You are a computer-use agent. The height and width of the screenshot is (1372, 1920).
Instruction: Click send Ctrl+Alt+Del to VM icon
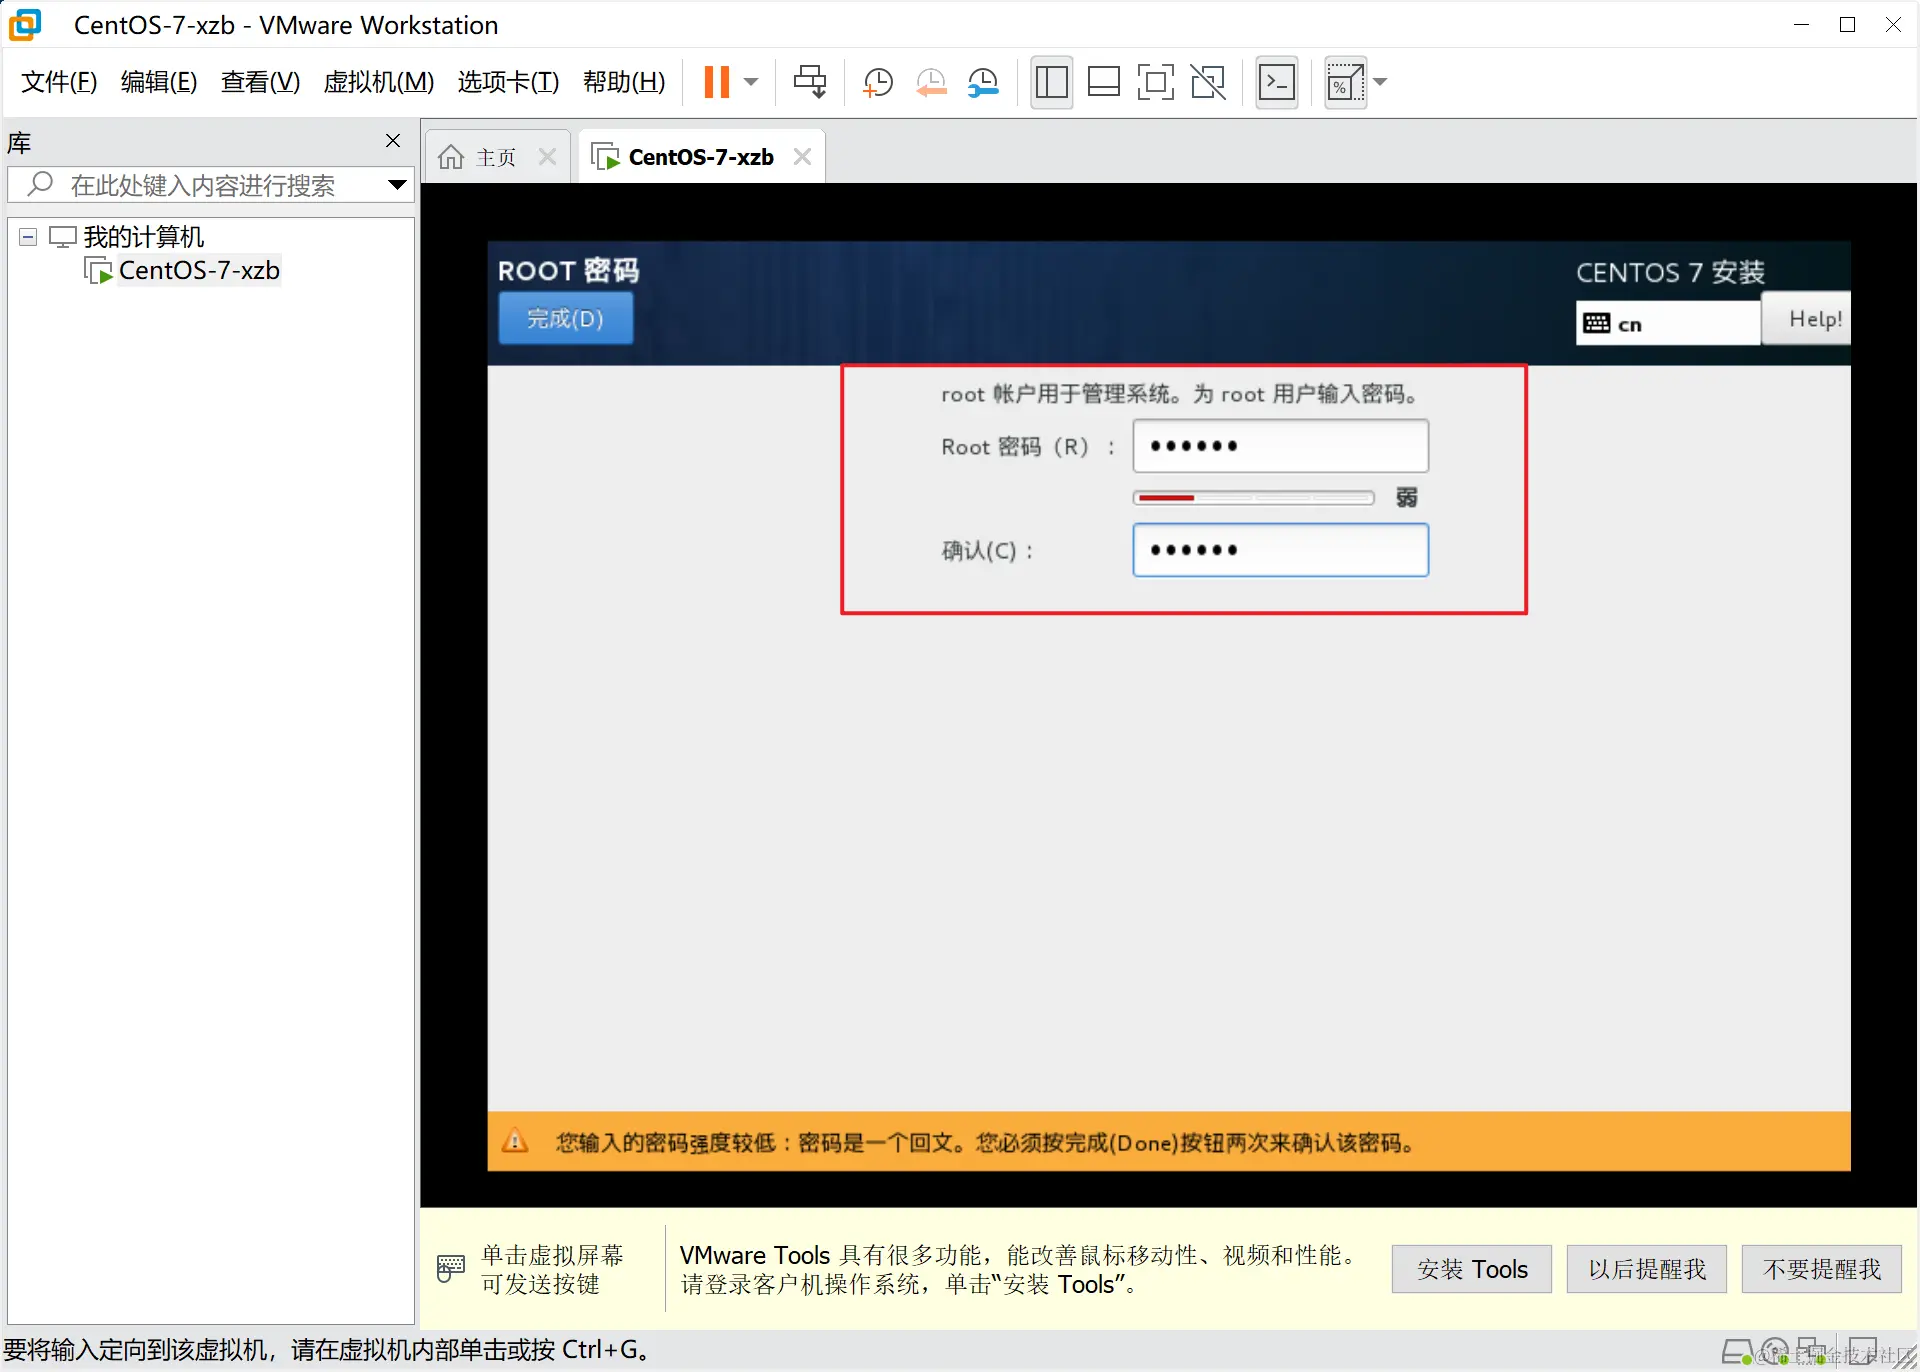click(x=810, y=82)
